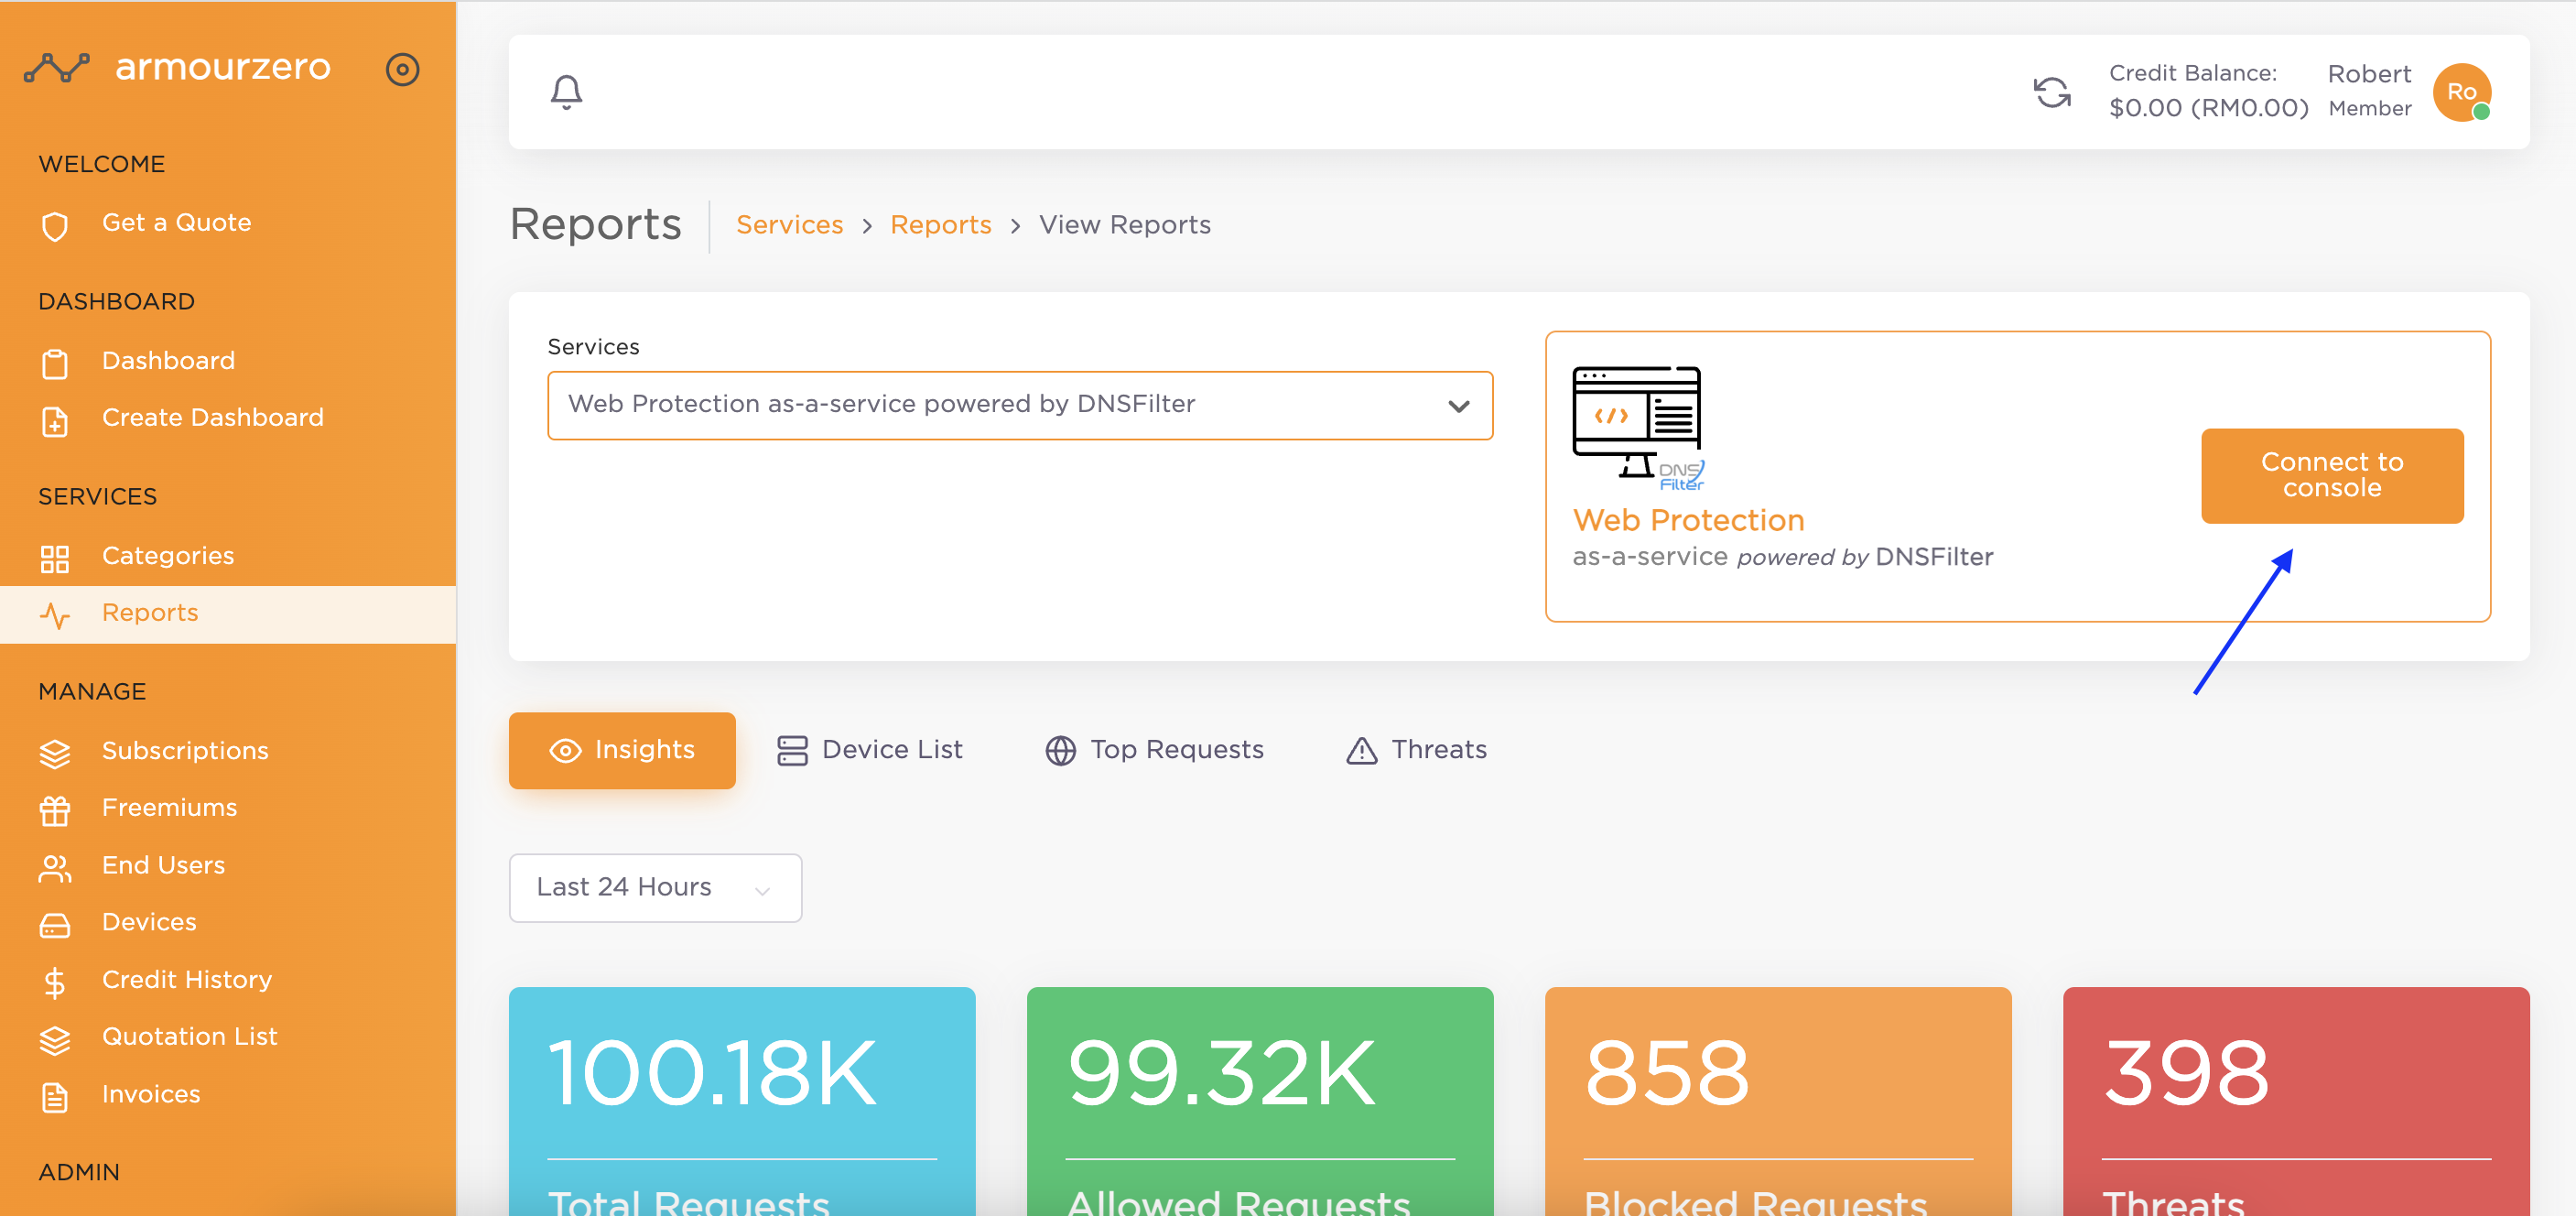Expand the Last 24 Hours dropdown
Screen dimensions: 2576x1216
coord(655,888)
